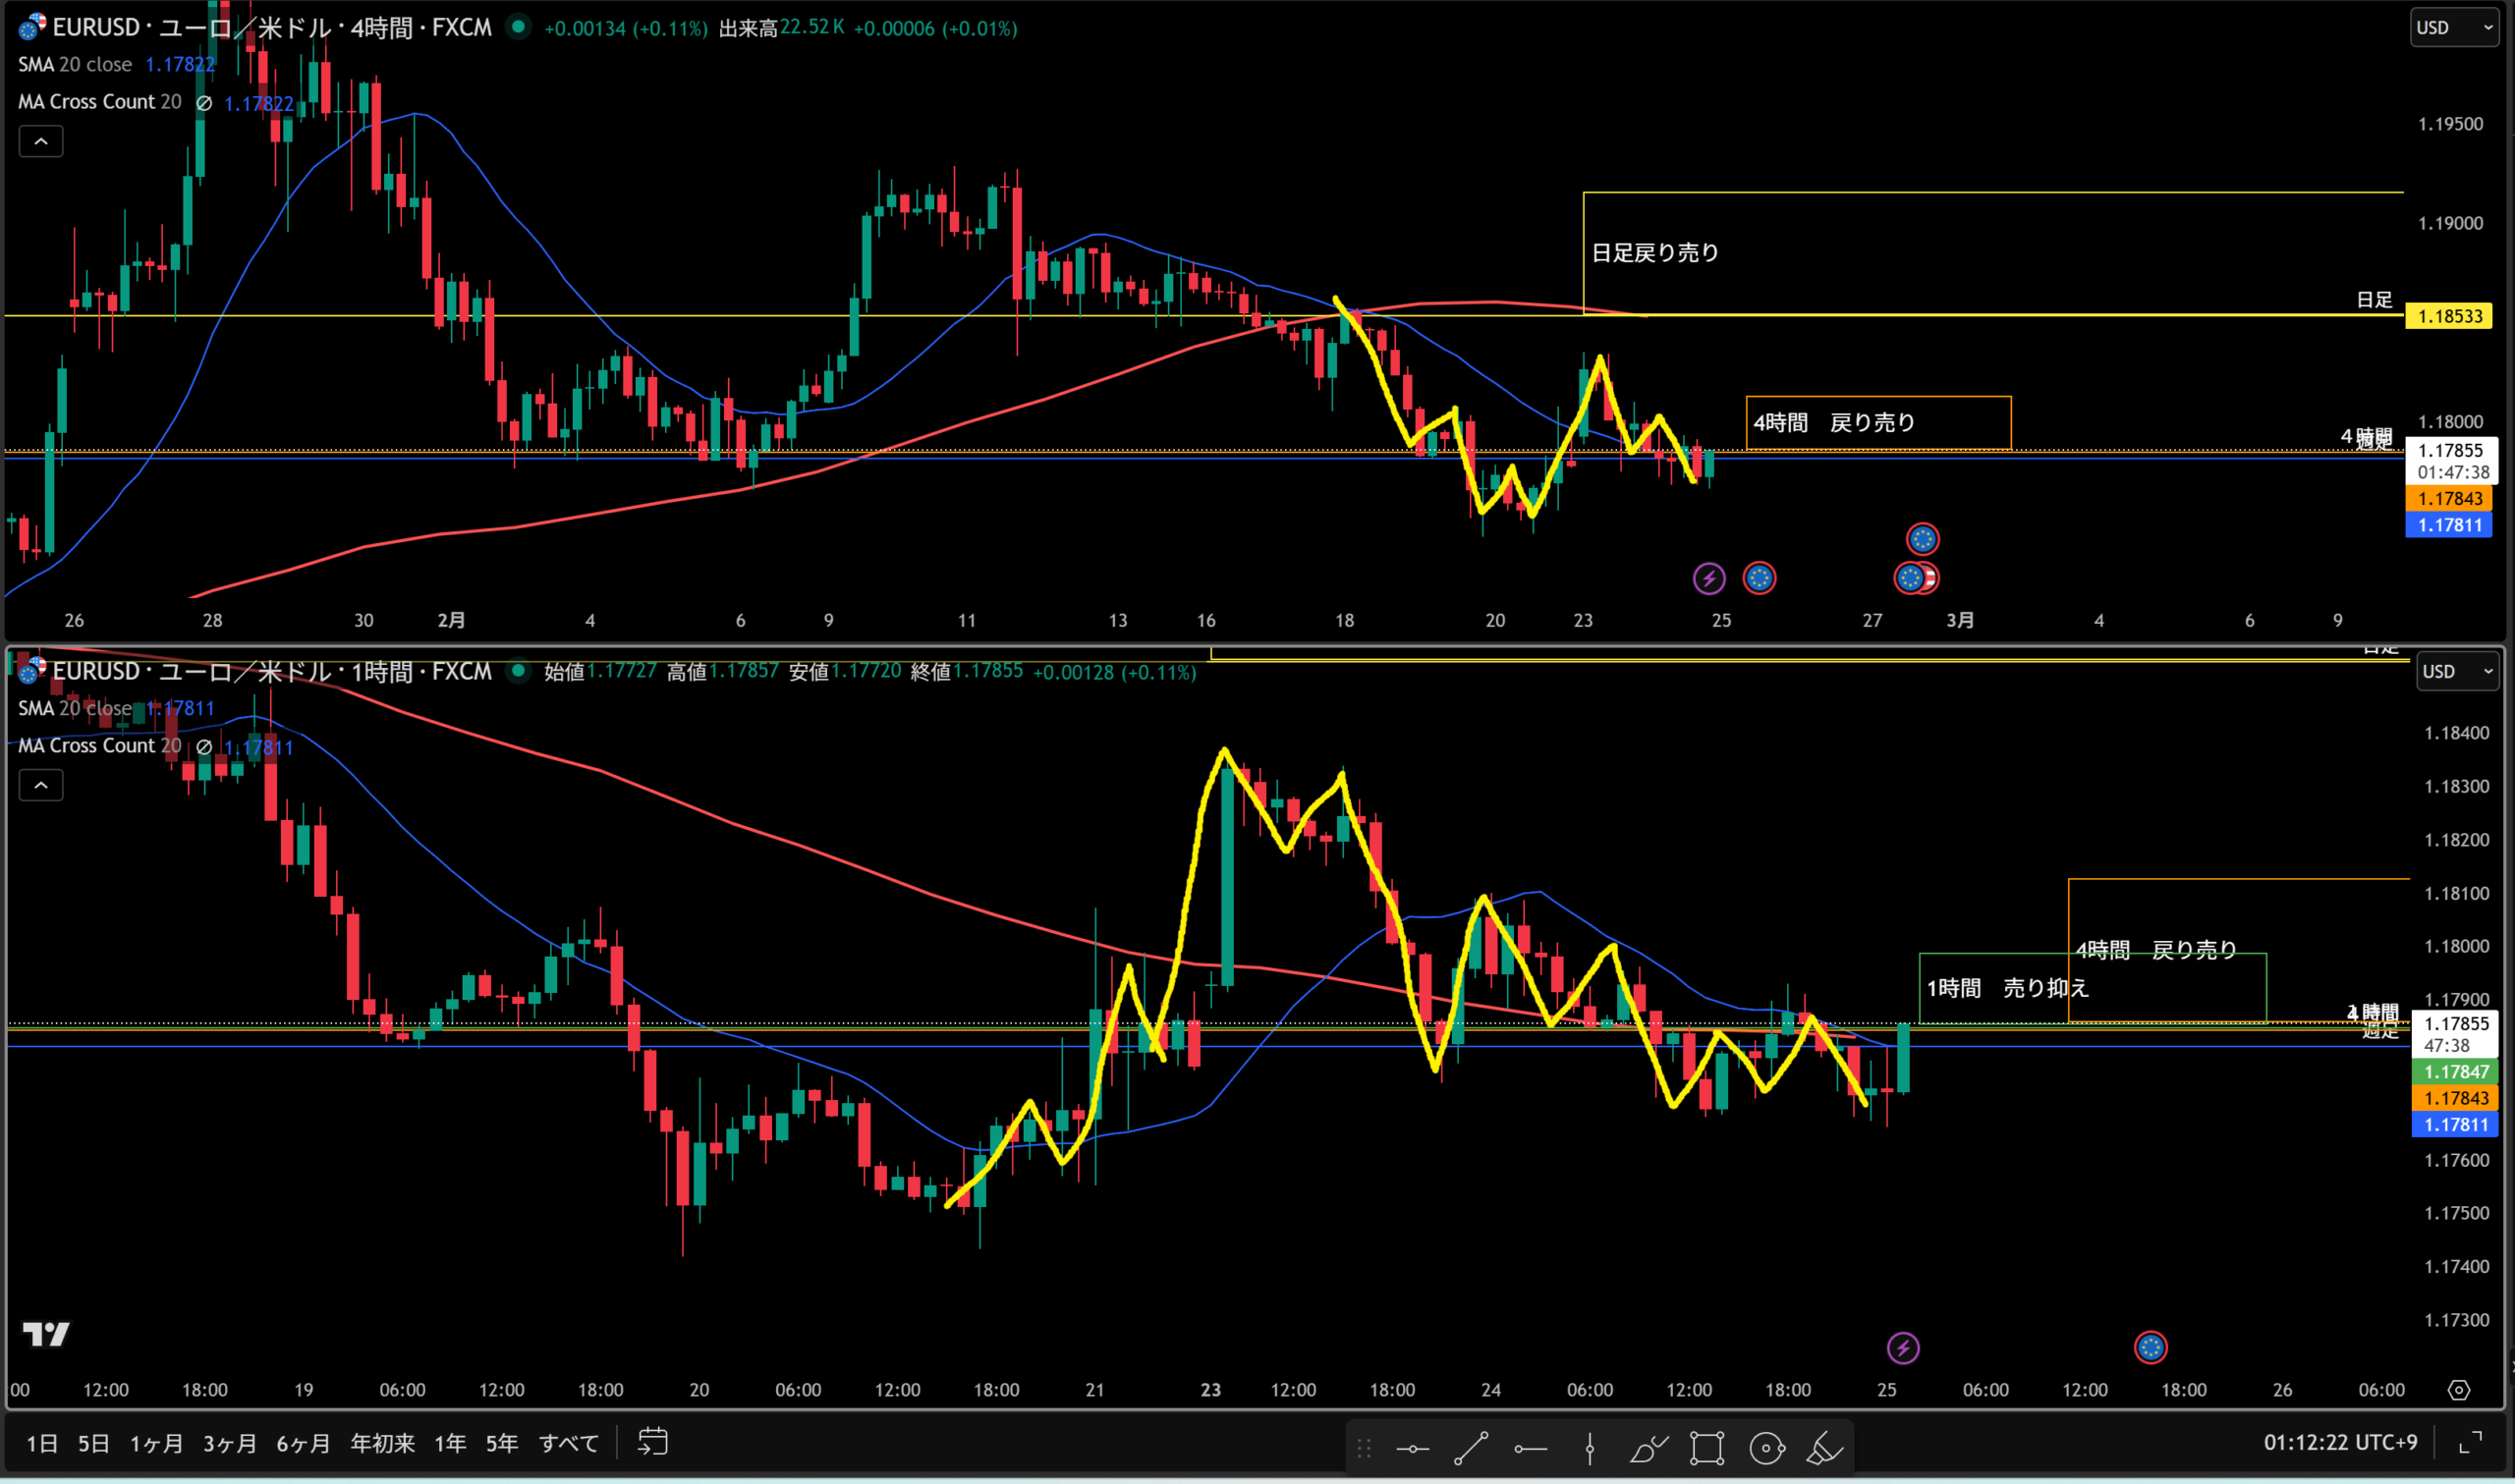Open the go-to-date calendar icon

652,1442
